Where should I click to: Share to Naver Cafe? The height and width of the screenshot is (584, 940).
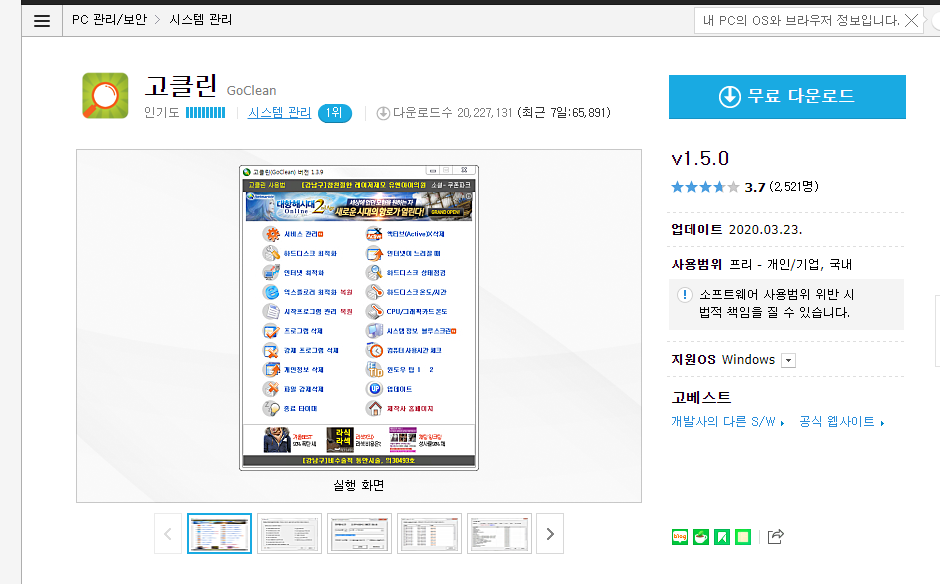pyautogui.click(x=701, y=537)
